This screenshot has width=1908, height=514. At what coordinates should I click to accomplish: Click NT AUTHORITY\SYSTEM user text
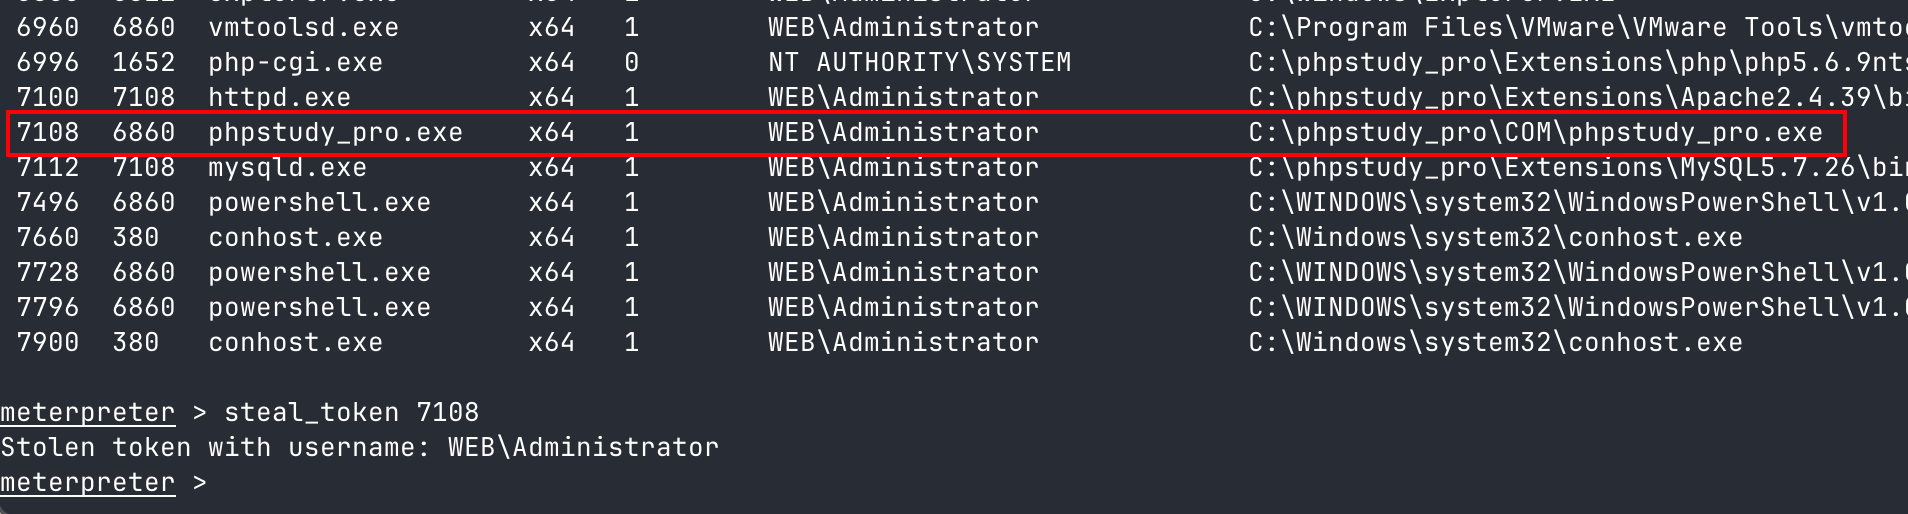pos(919,62)
